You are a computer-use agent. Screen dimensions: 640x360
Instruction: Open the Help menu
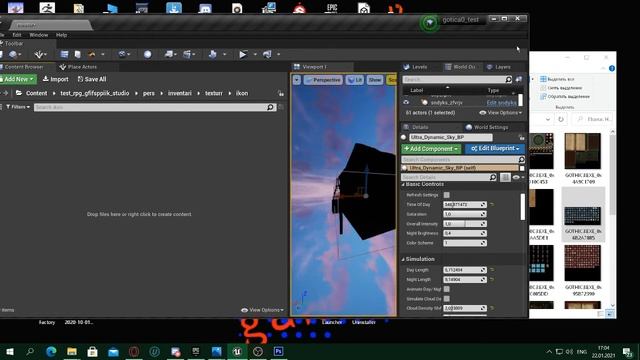pos(62,35)
